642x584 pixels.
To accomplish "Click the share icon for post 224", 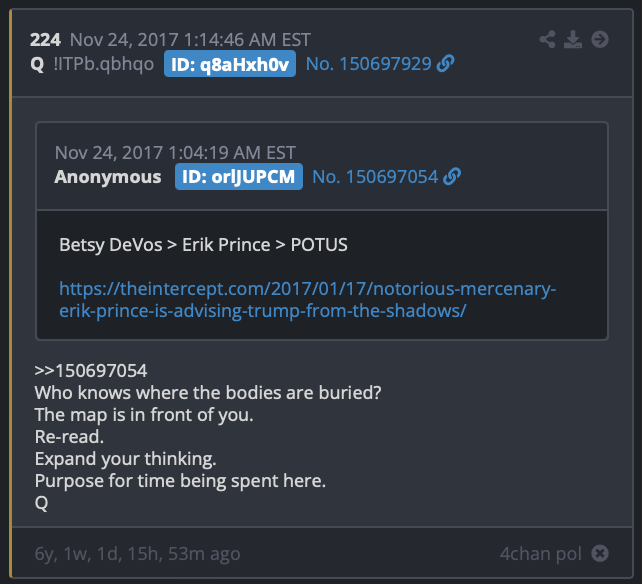I will [x=547, y=40].
